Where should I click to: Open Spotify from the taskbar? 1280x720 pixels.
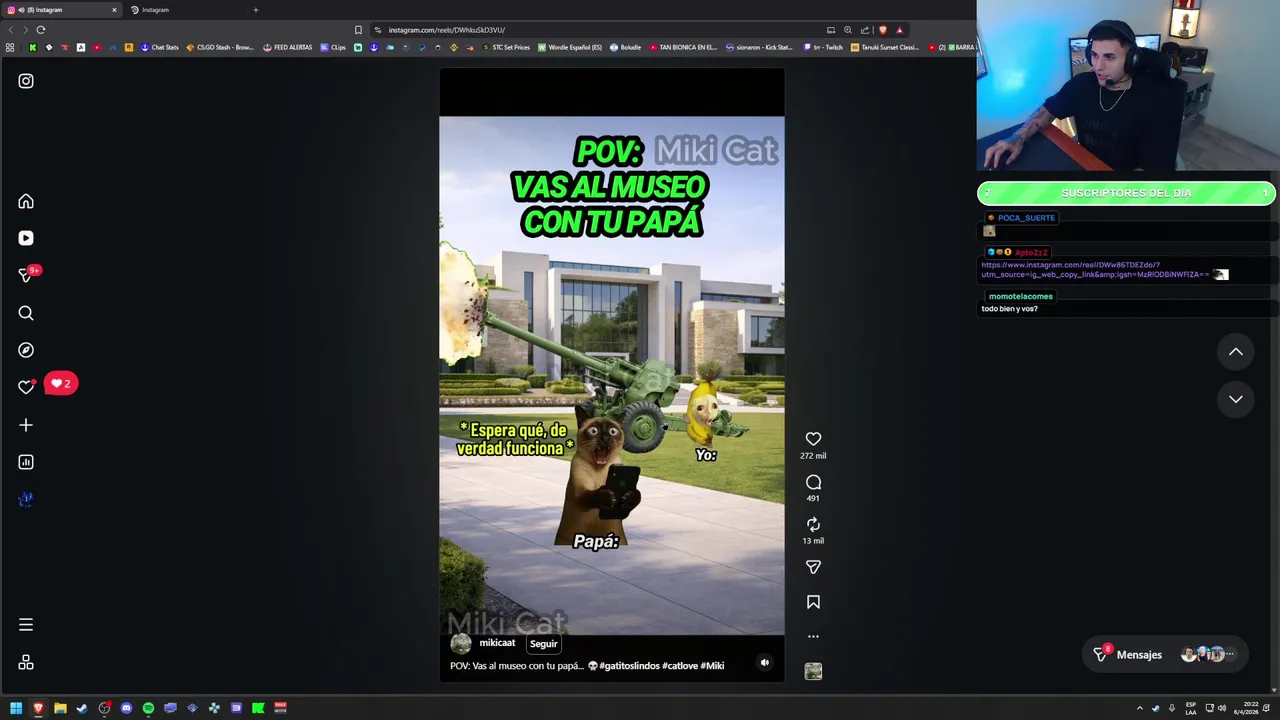148,708
